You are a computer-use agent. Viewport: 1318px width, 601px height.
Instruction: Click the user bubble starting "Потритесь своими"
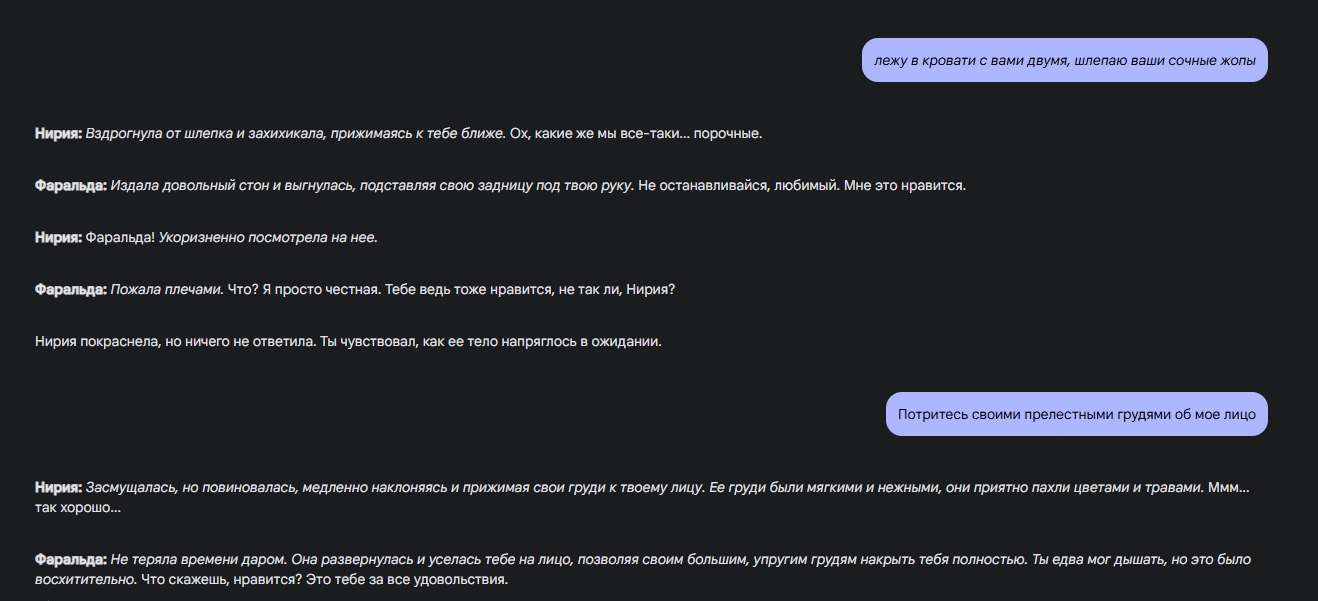click(x=1076, y=414)
